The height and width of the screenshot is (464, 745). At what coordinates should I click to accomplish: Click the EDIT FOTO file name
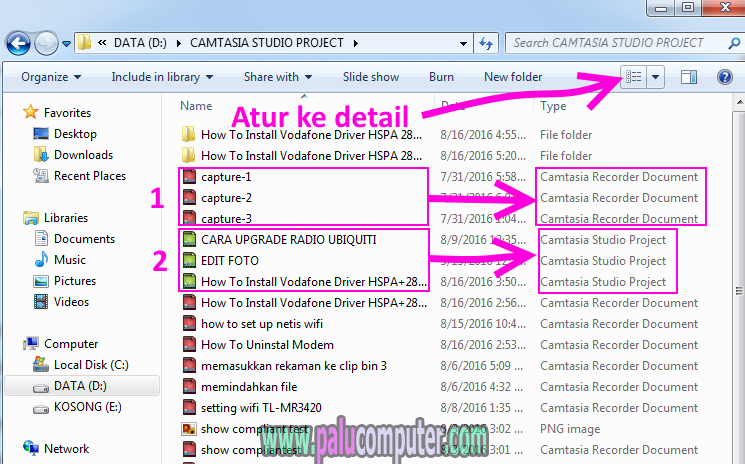coord(229,260)
